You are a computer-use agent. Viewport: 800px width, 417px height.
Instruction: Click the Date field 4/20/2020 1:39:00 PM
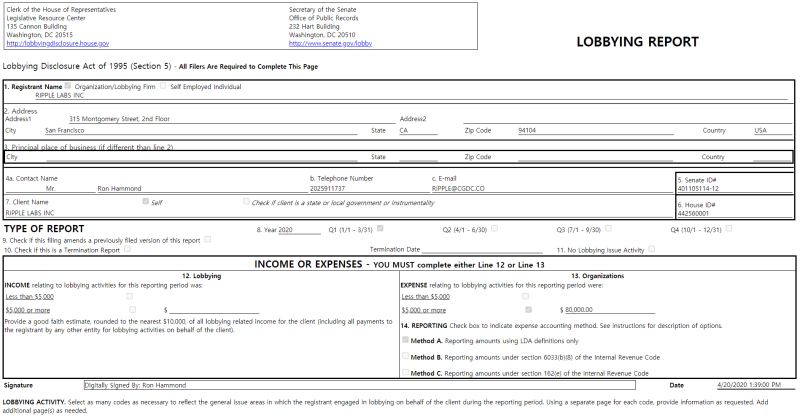tap(756, 385)
